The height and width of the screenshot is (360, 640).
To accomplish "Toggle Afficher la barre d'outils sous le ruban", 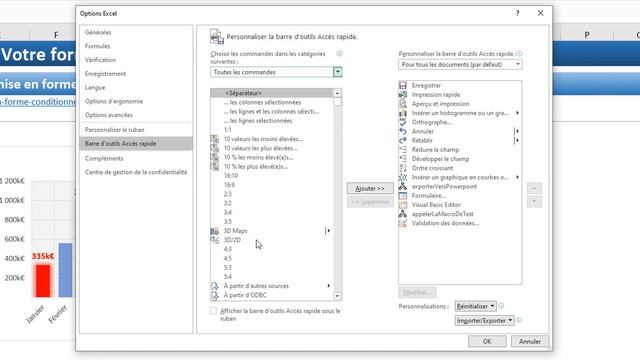I will coord(213,311).
